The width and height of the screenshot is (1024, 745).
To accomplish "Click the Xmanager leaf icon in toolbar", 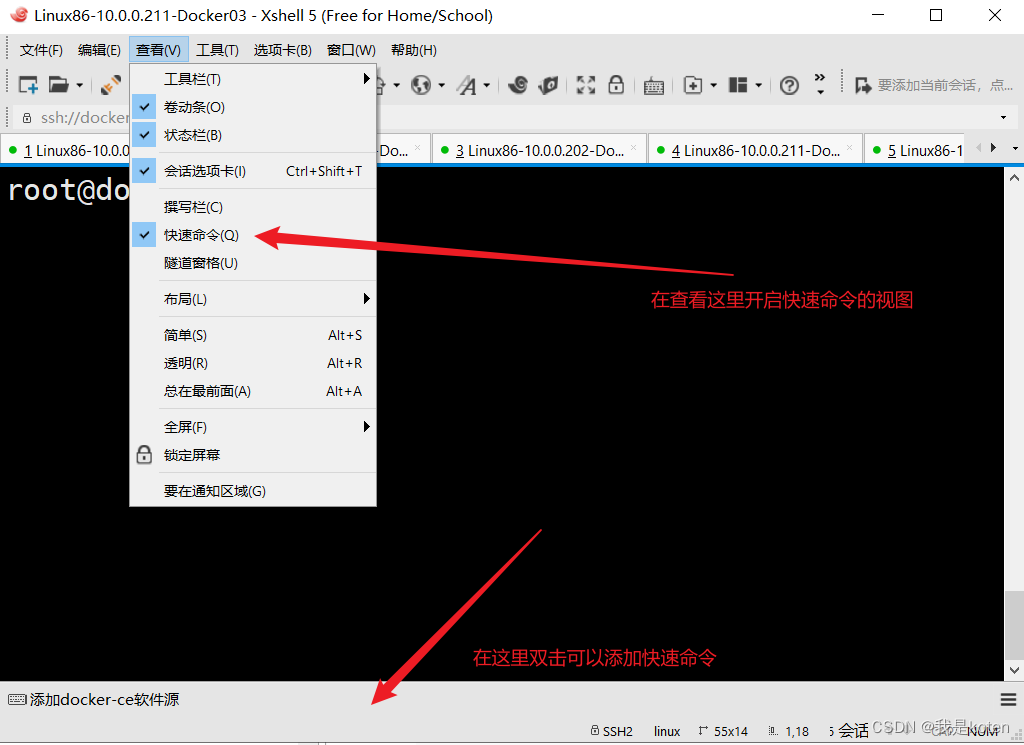I will 548,85.
